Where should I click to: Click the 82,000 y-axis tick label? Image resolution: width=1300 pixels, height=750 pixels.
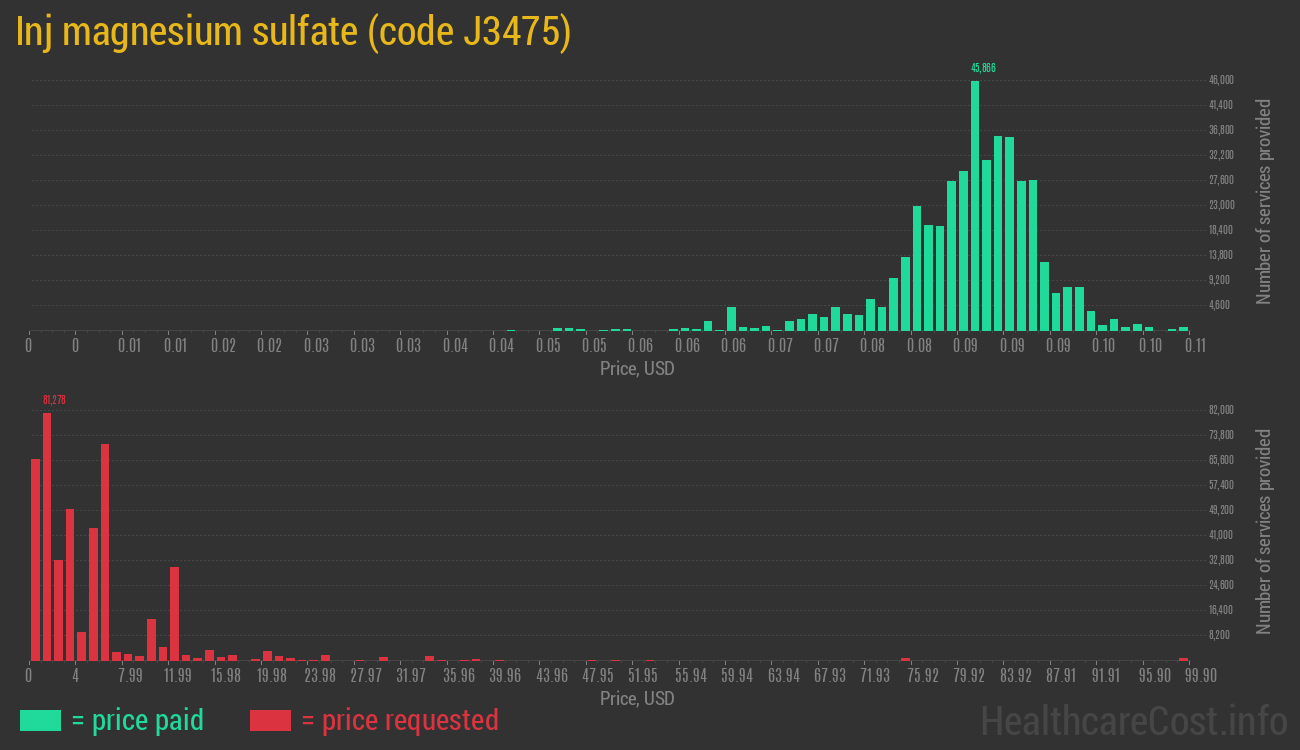coord(1220,410)
